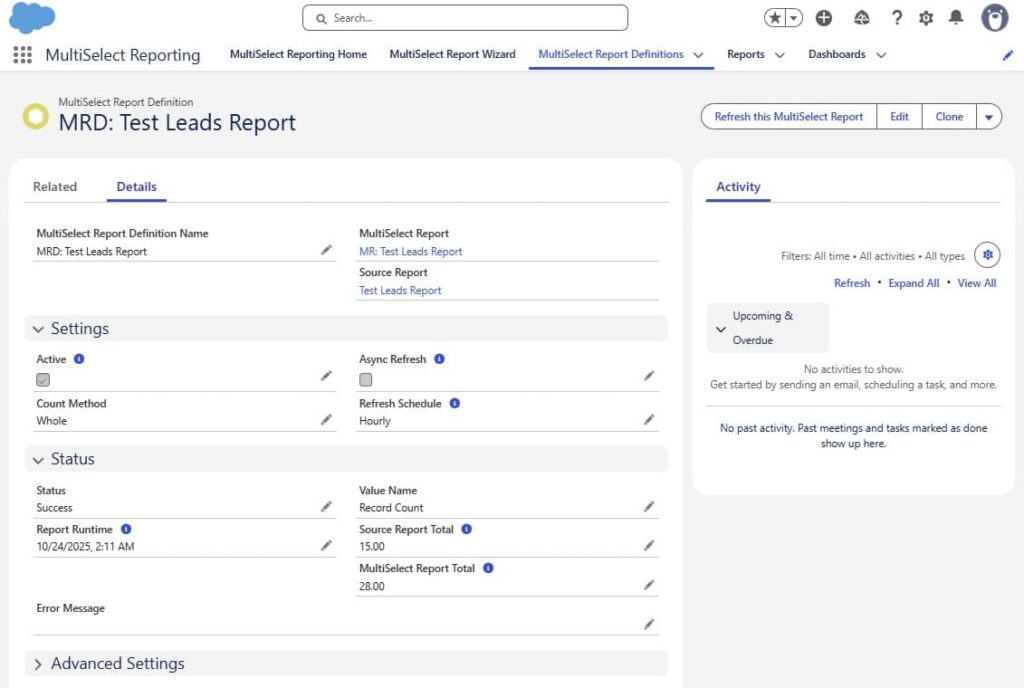This screenshot has width=1024, height=688.
Task: Toggle the Async Refresh checkbox
Action: tap(365, 379)
